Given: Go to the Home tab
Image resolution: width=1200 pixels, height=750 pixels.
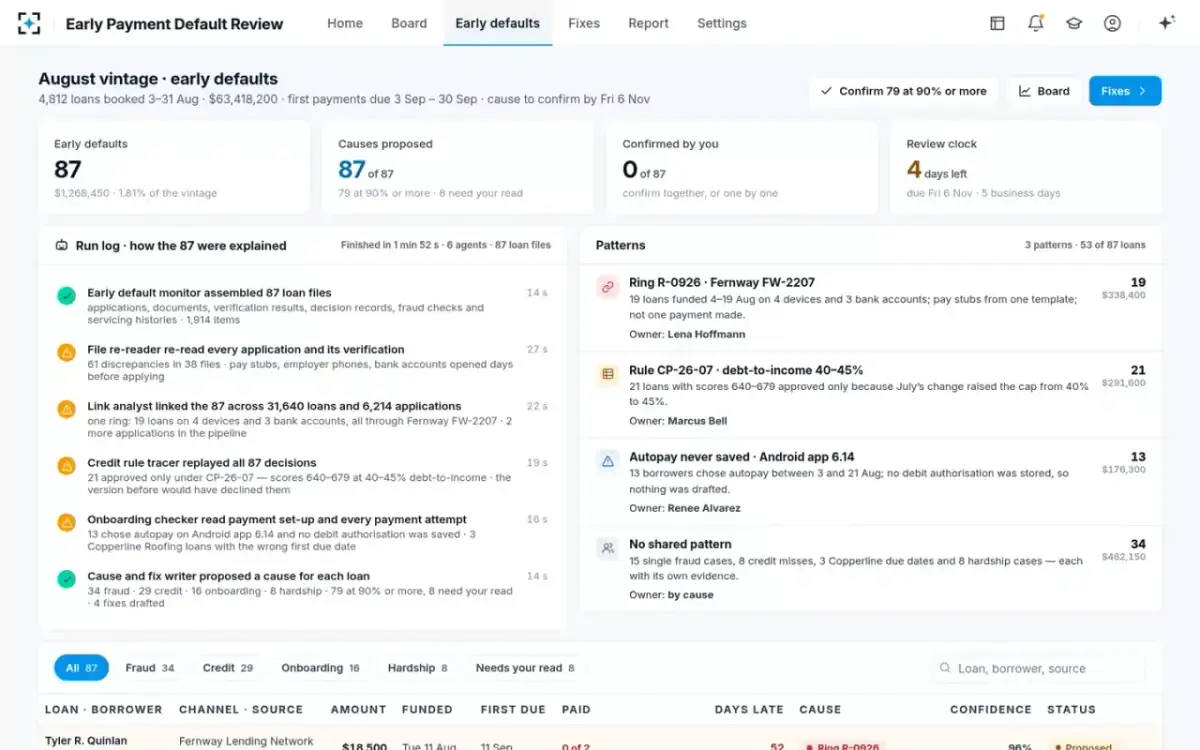Looking at the screenshot, I should click(x=345, y=23).
